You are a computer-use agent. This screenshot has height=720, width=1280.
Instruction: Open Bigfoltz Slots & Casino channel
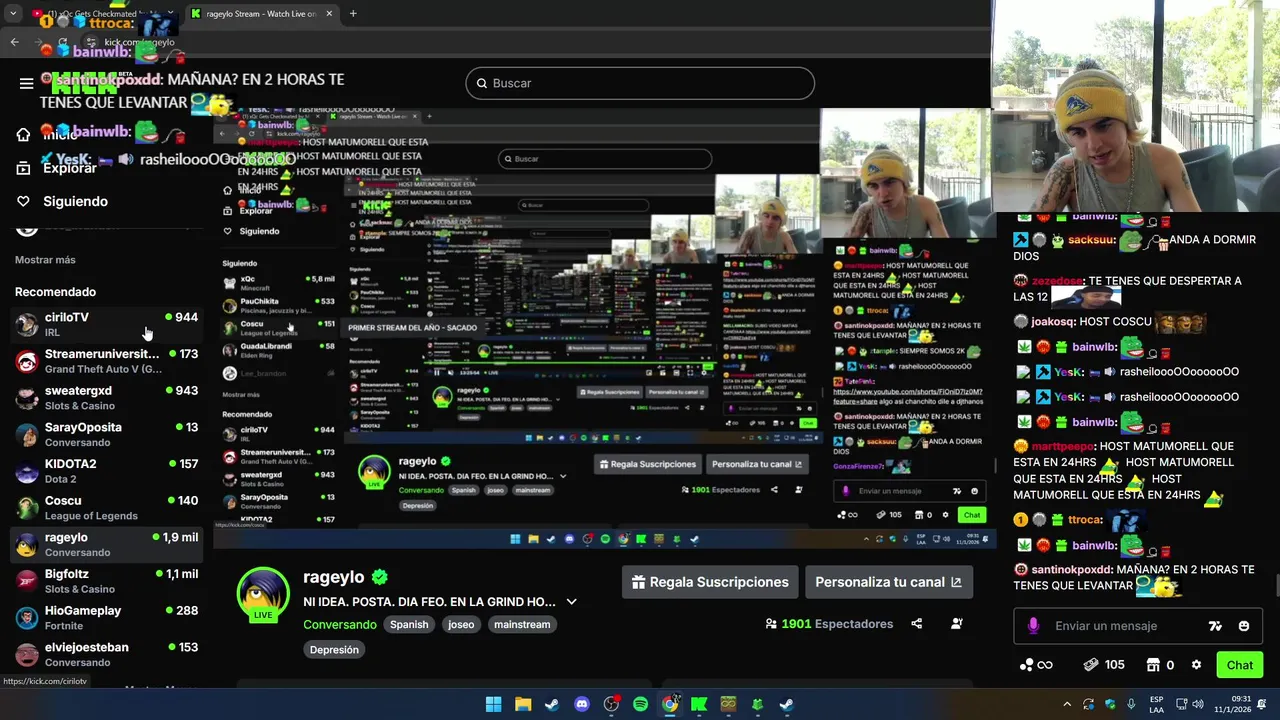click(x=106, y=581)
